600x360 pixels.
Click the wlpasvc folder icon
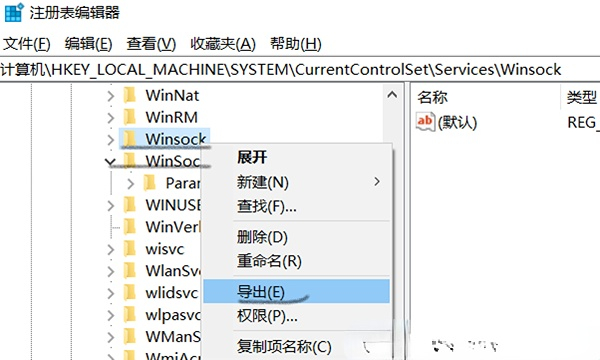[x=130, y=315]
